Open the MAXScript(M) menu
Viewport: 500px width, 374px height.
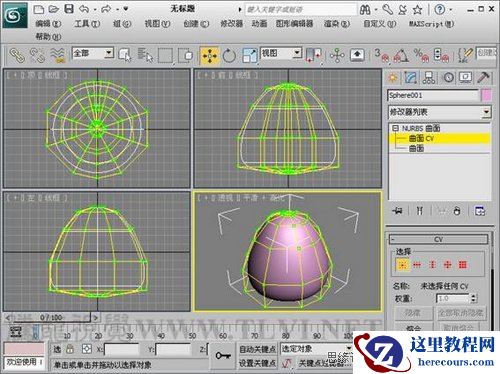(432, 24)
